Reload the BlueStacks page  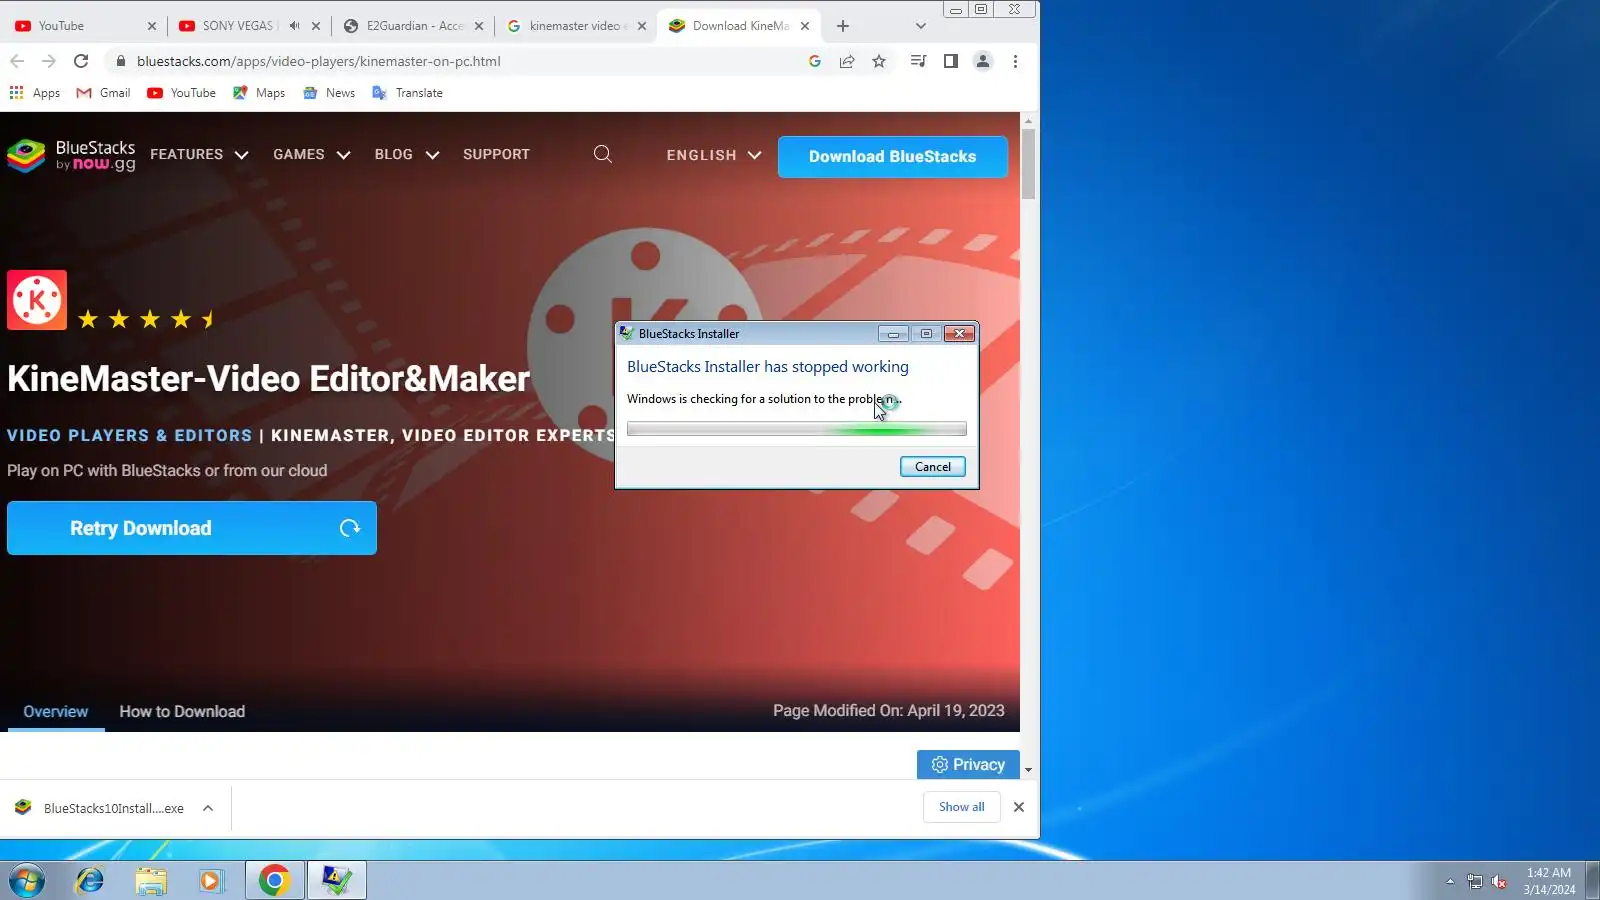point(81,61)
